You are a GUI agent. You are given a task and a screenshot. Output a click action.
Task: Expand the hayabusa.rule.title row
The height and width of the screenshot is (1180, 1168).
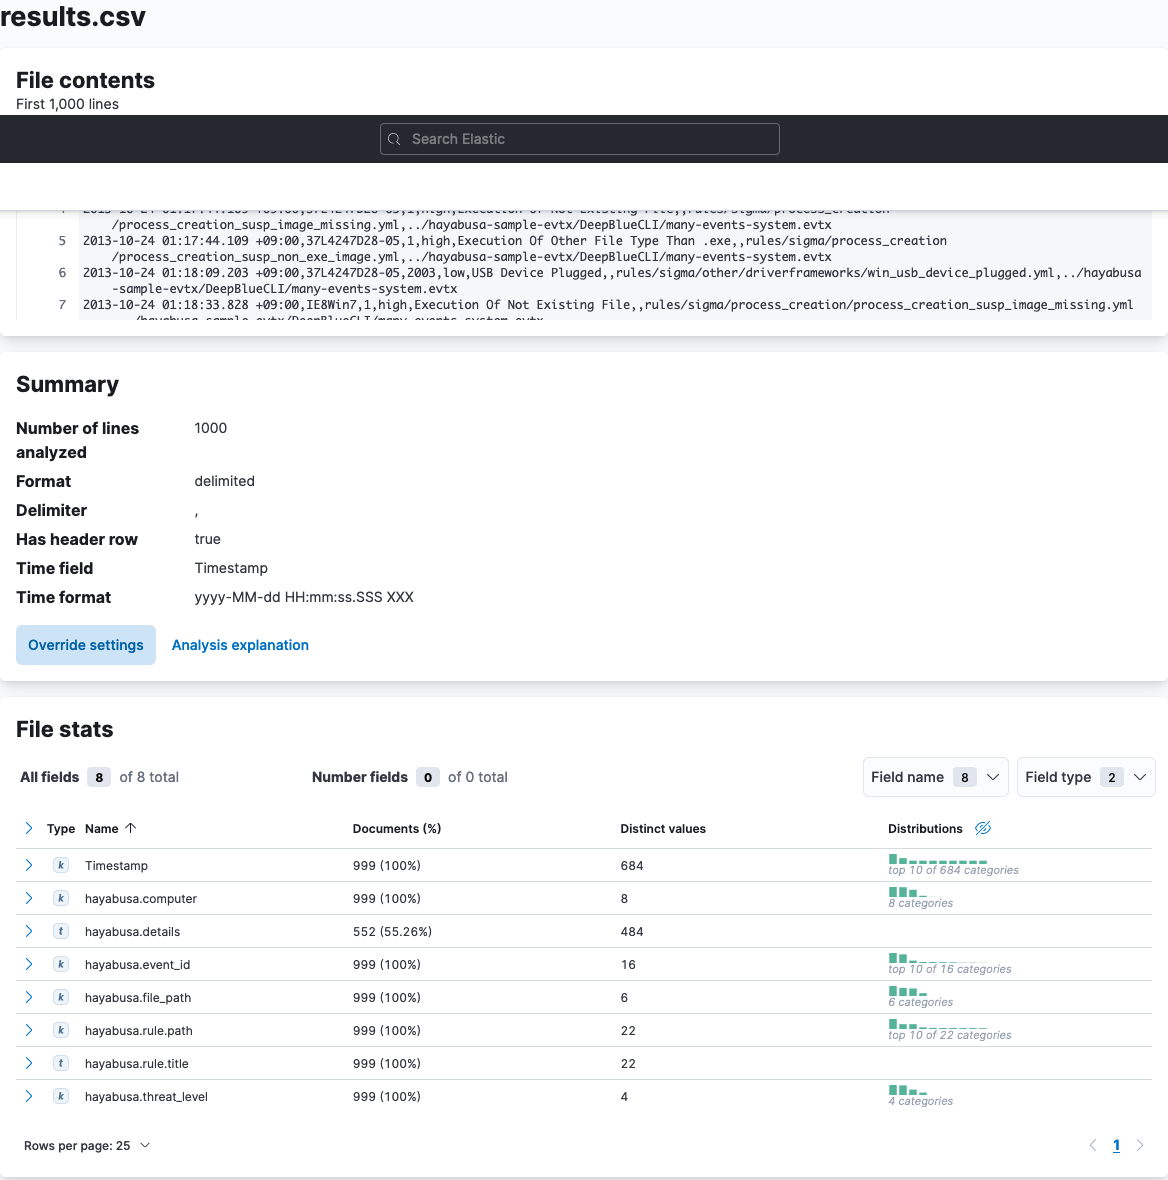click(29, 1063)
